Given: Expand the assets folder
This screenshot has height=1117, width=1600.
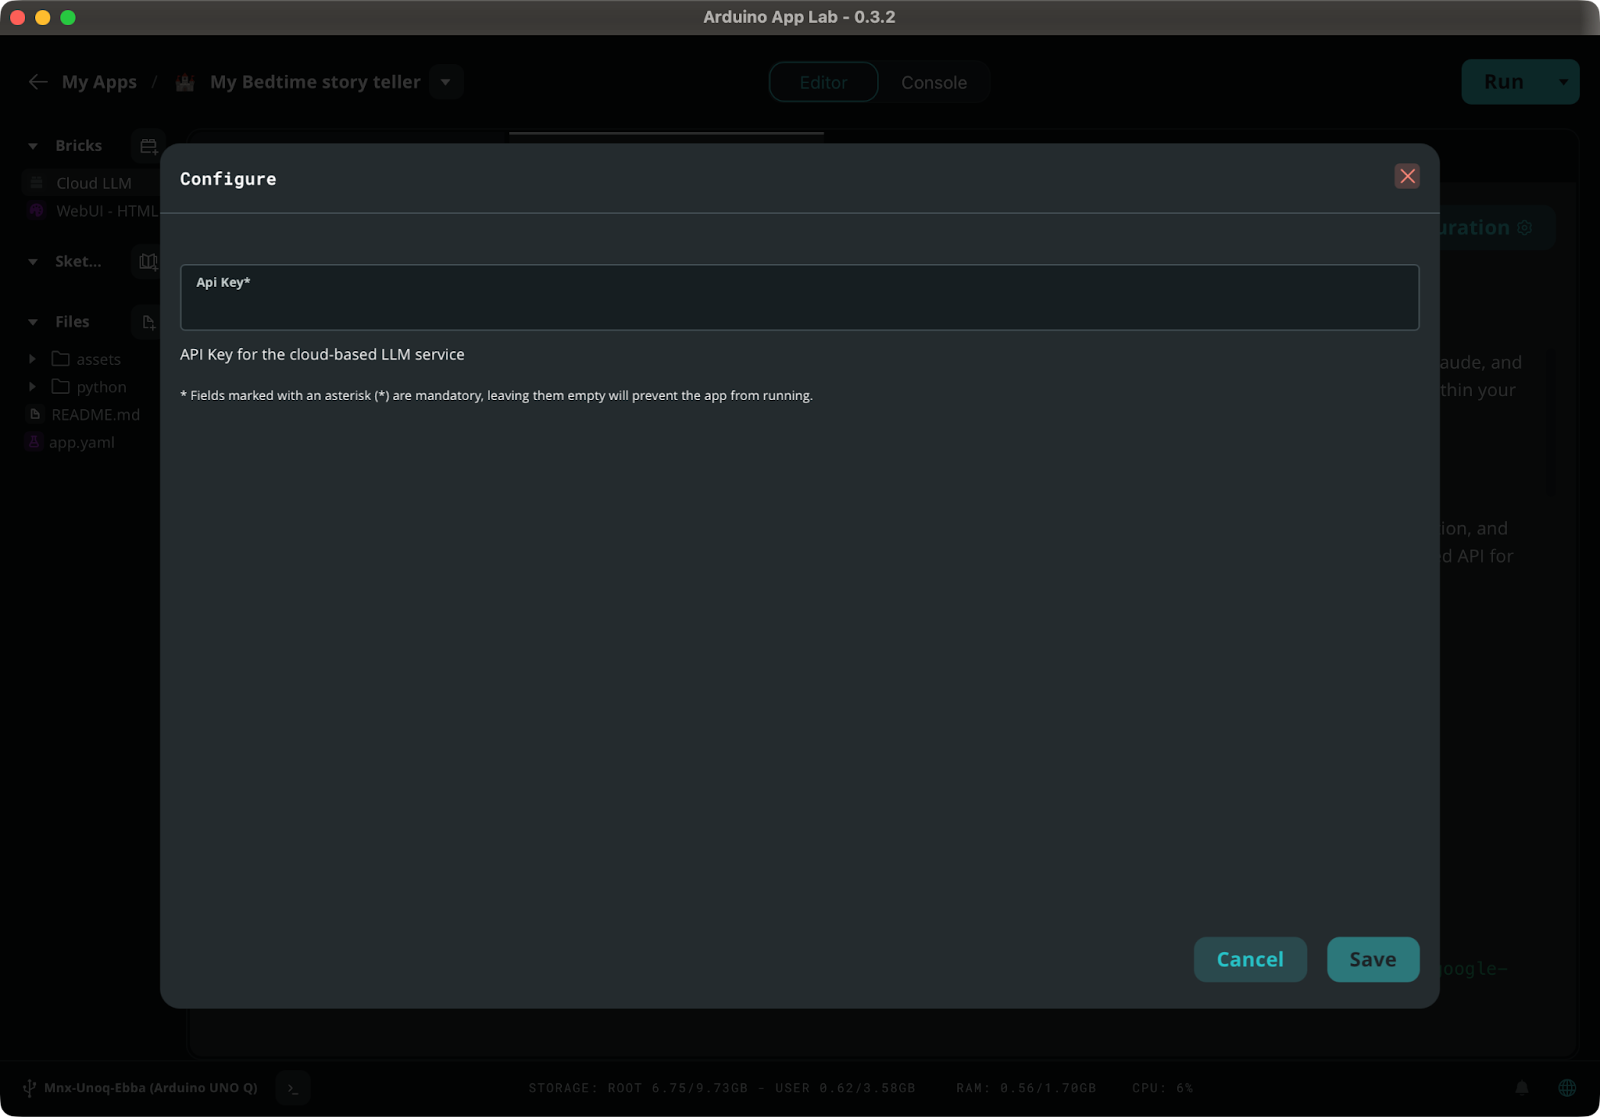Looking at the screenshot, I should click(x=30, y=358).
